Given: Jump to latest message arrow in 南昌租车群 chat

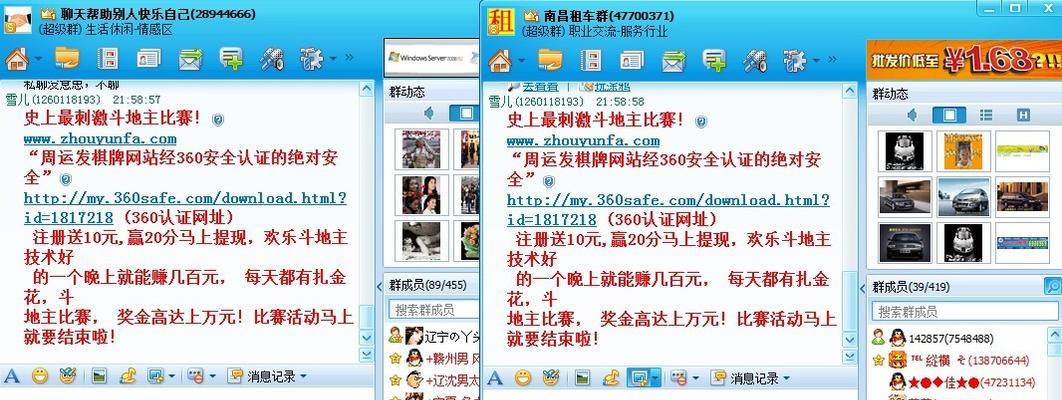Looking at the screenshot, I should coord(849,356).
